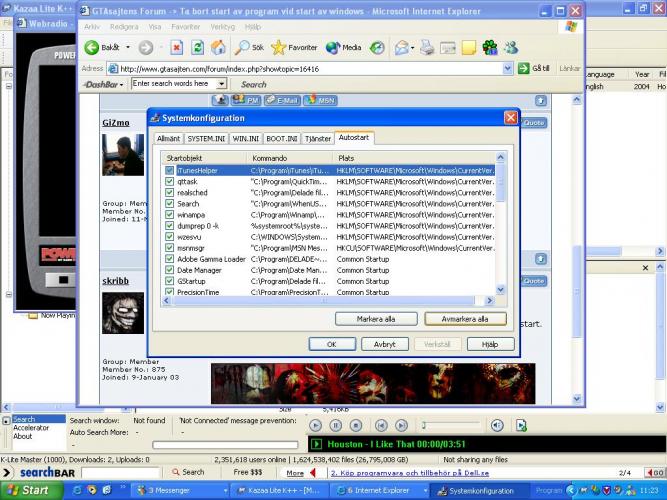Disable the qttask startup entry
This screenshot has height=500, width=667.
(170, 182)
